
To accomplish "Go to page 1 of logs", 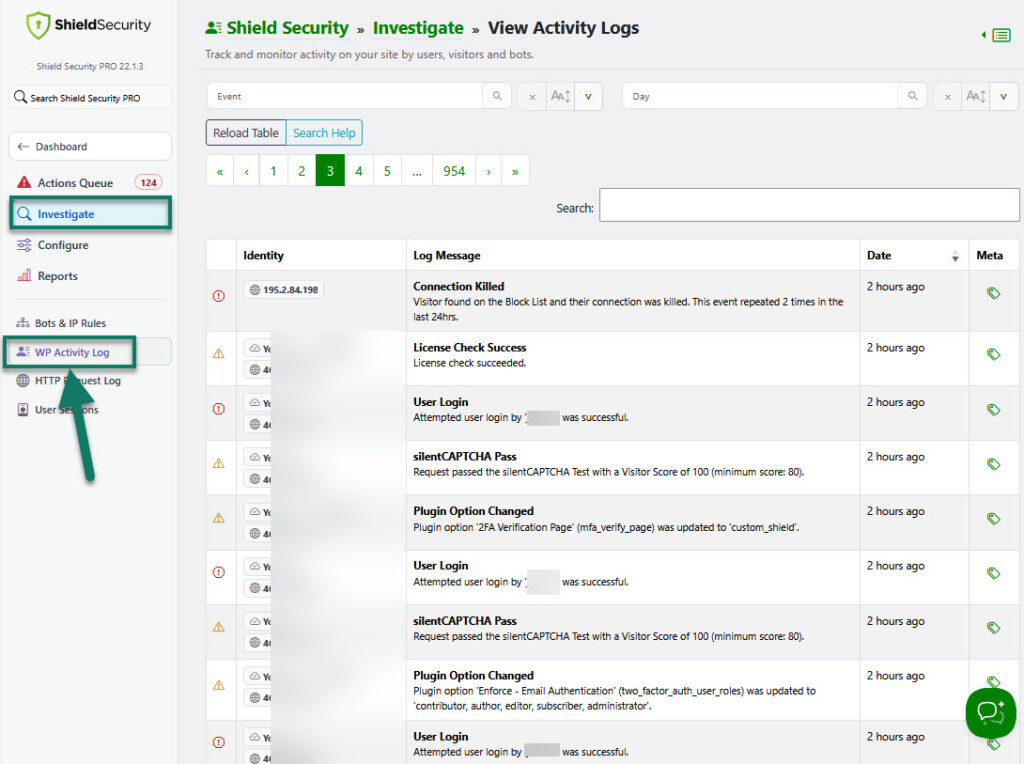I will pos(274,171).
